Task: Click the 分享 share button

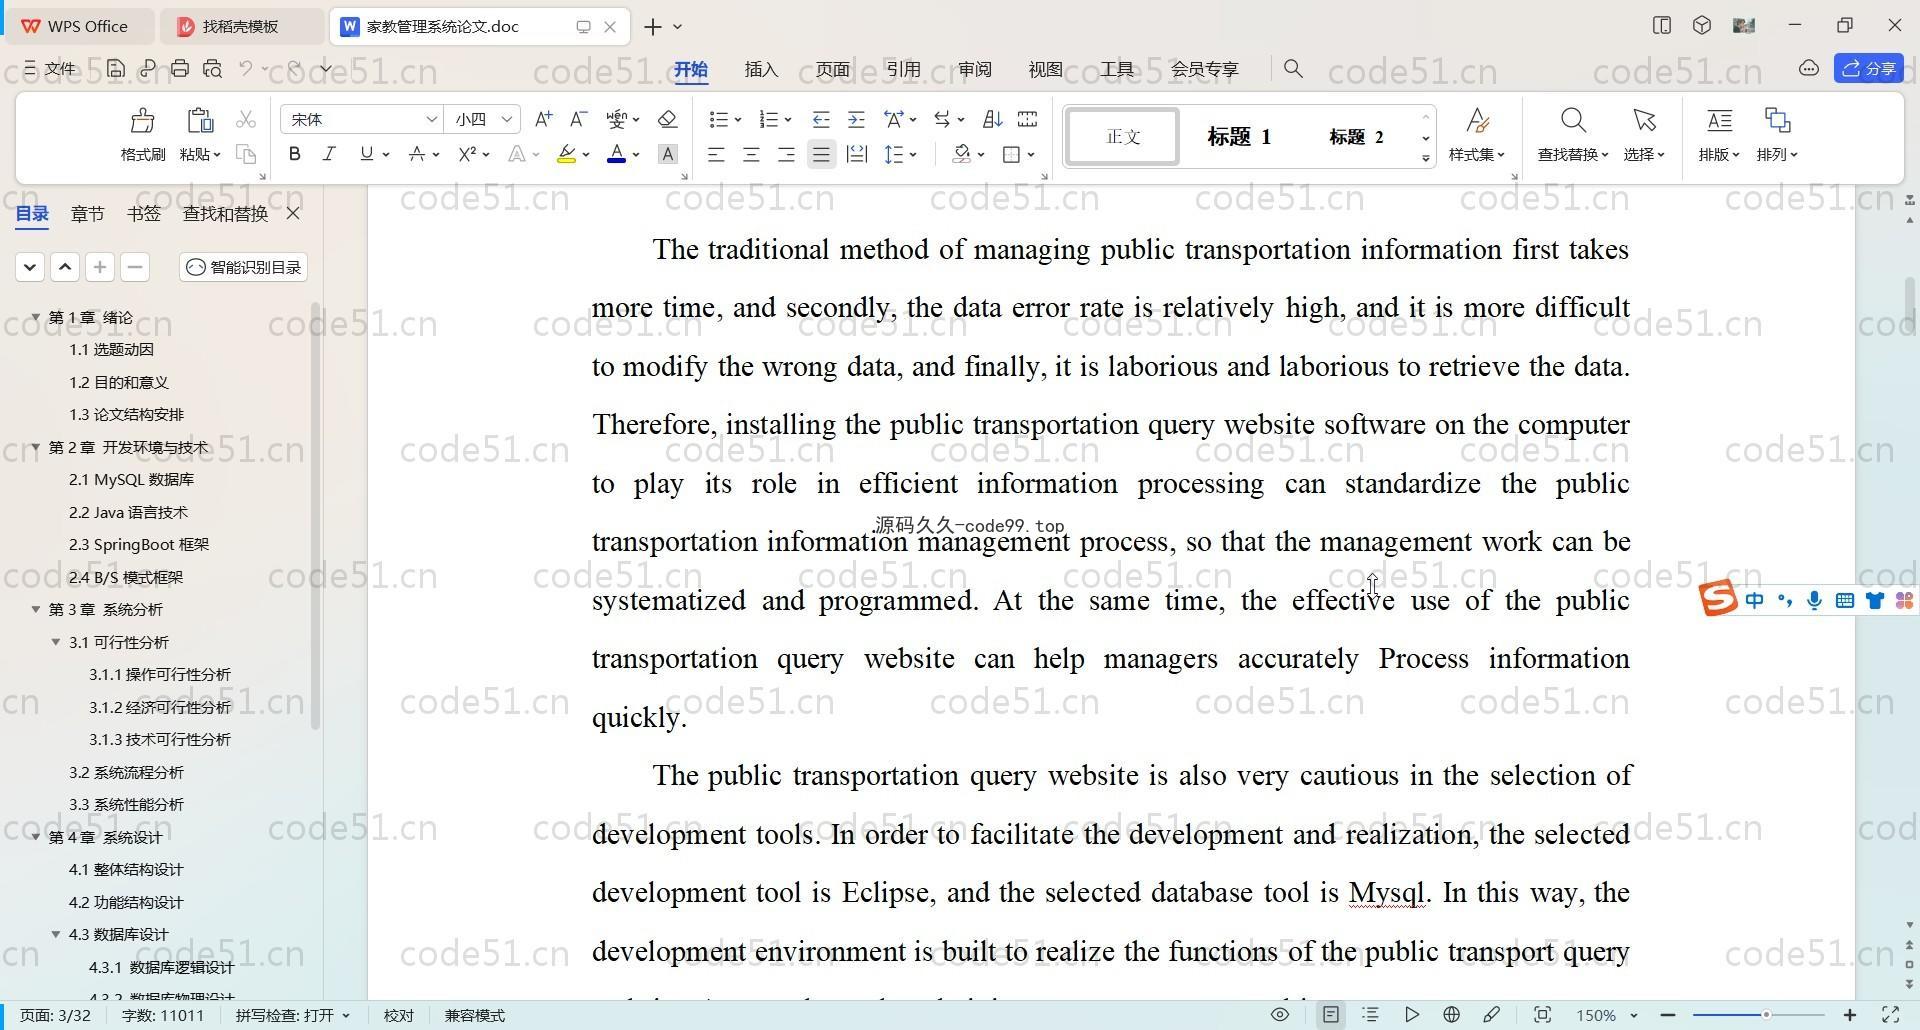Action: tap(1868, 68)
